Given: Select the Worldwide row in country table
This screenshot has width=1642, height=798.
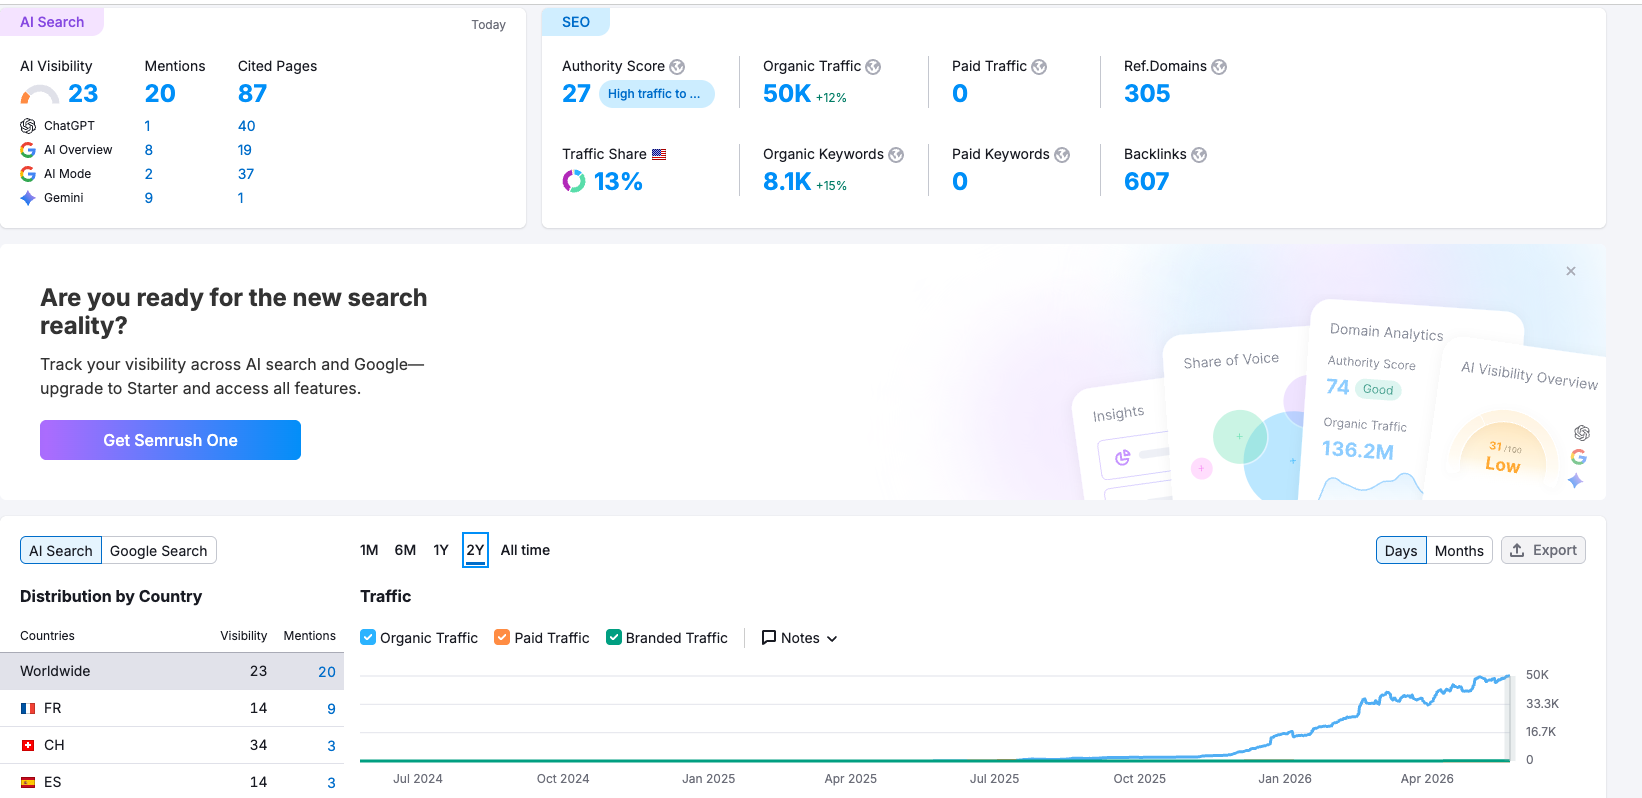Looking at the screenshot, I should (x=172, y=671).
